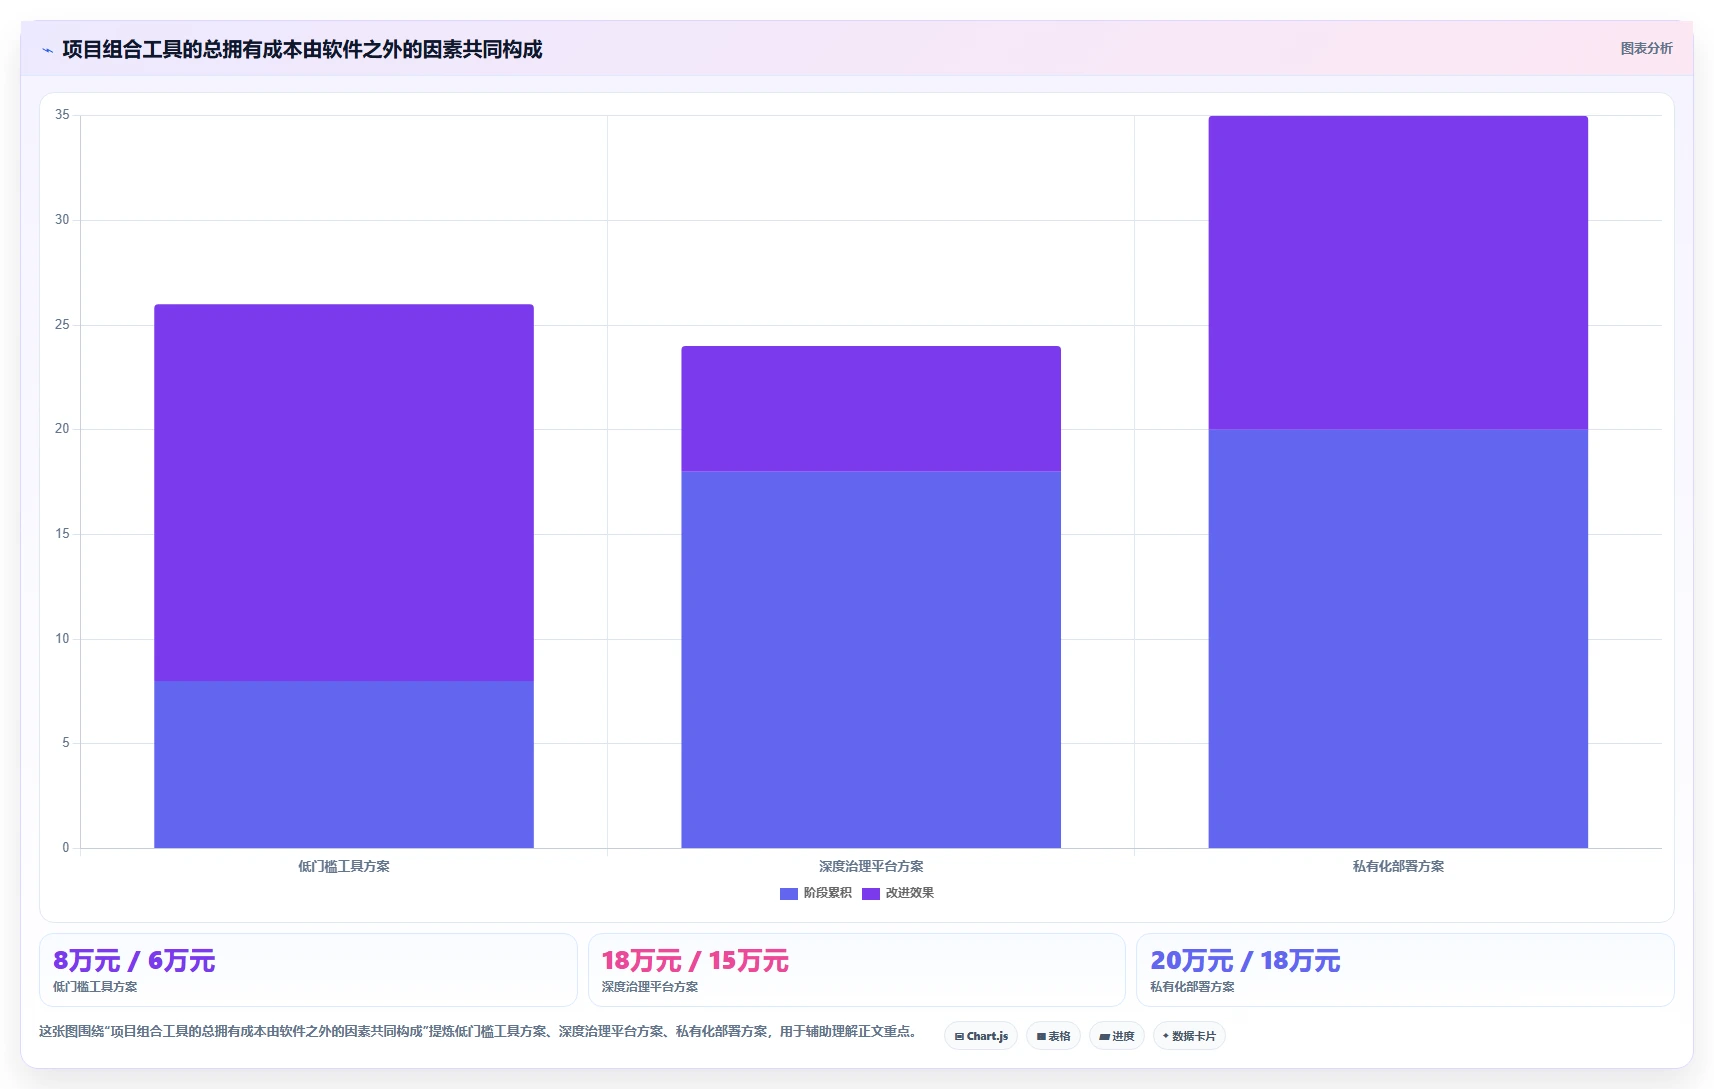Toggle the 阶段累积 legend entry
Image resolution: width=1714 pixels, height=1089 pixels.
point(816,893)
